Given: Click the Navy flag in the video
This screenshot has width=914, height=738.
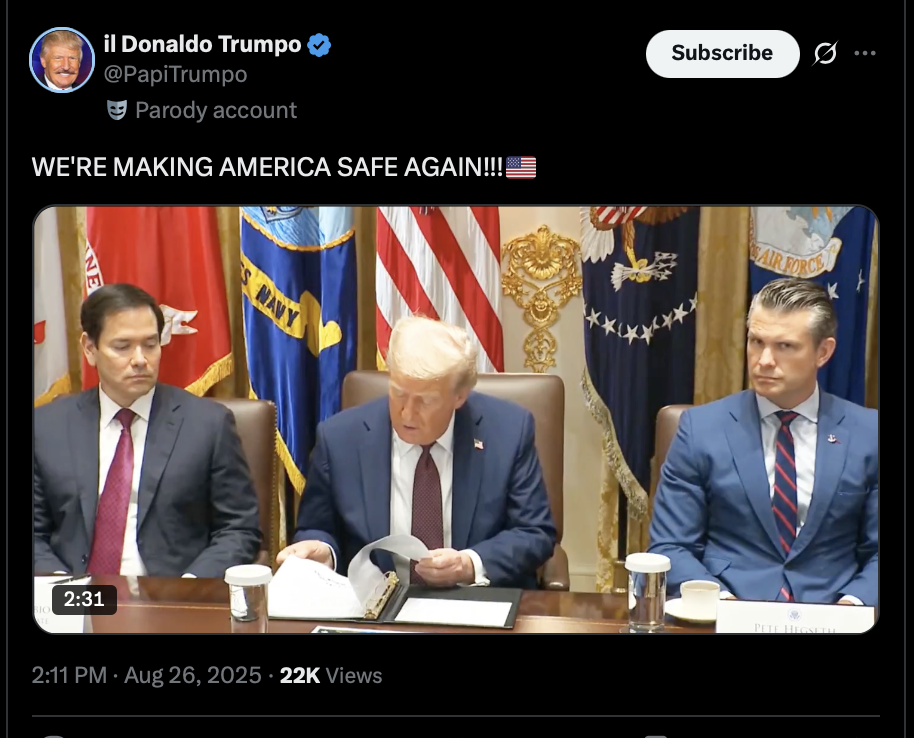Looking at the screenshot, I should pyautogui.click(x=297, y=326).
